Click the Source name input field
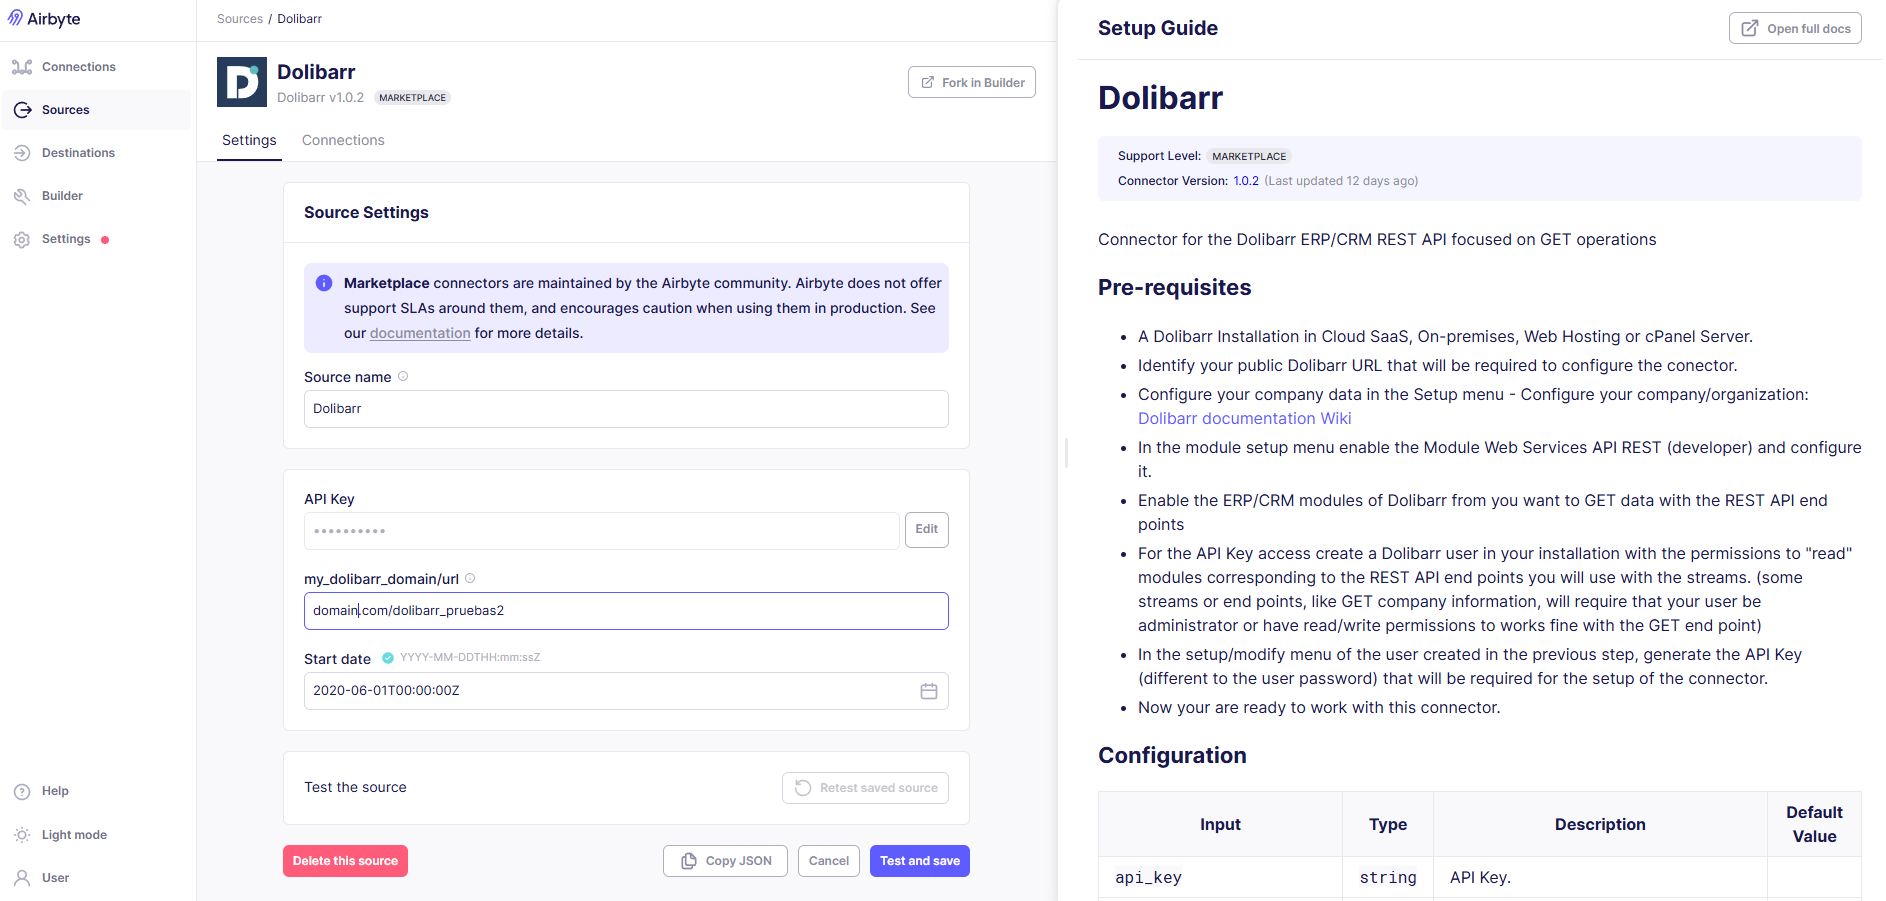The height and width of the screenshot is (901, 1886). 626,409
